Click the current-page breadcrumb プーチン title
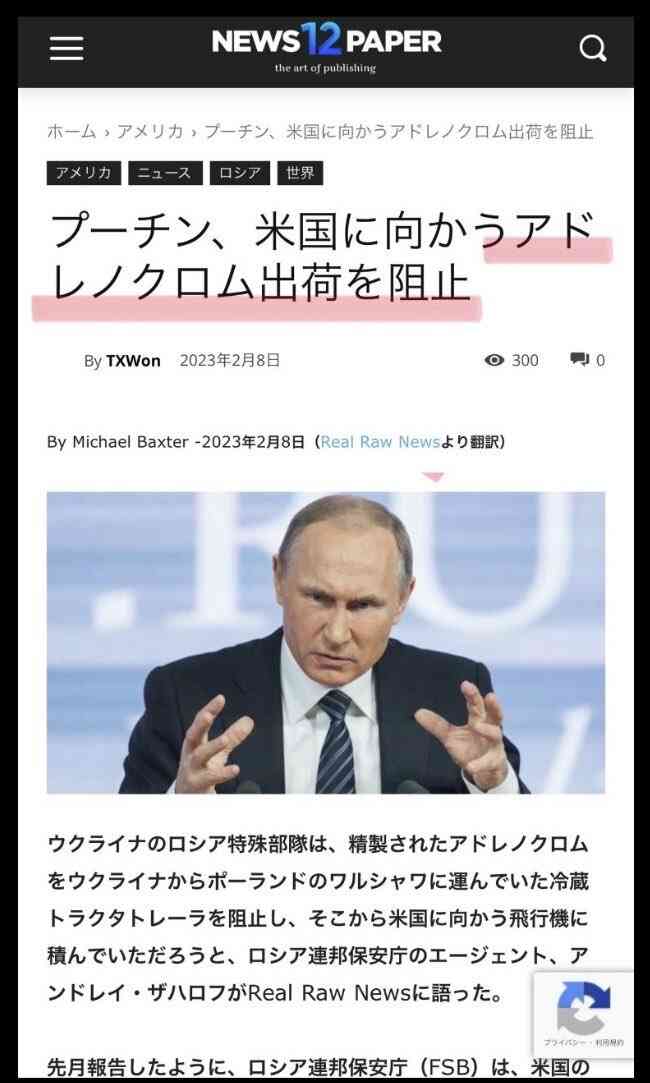The image size is (650, 1083). [399, 131]
